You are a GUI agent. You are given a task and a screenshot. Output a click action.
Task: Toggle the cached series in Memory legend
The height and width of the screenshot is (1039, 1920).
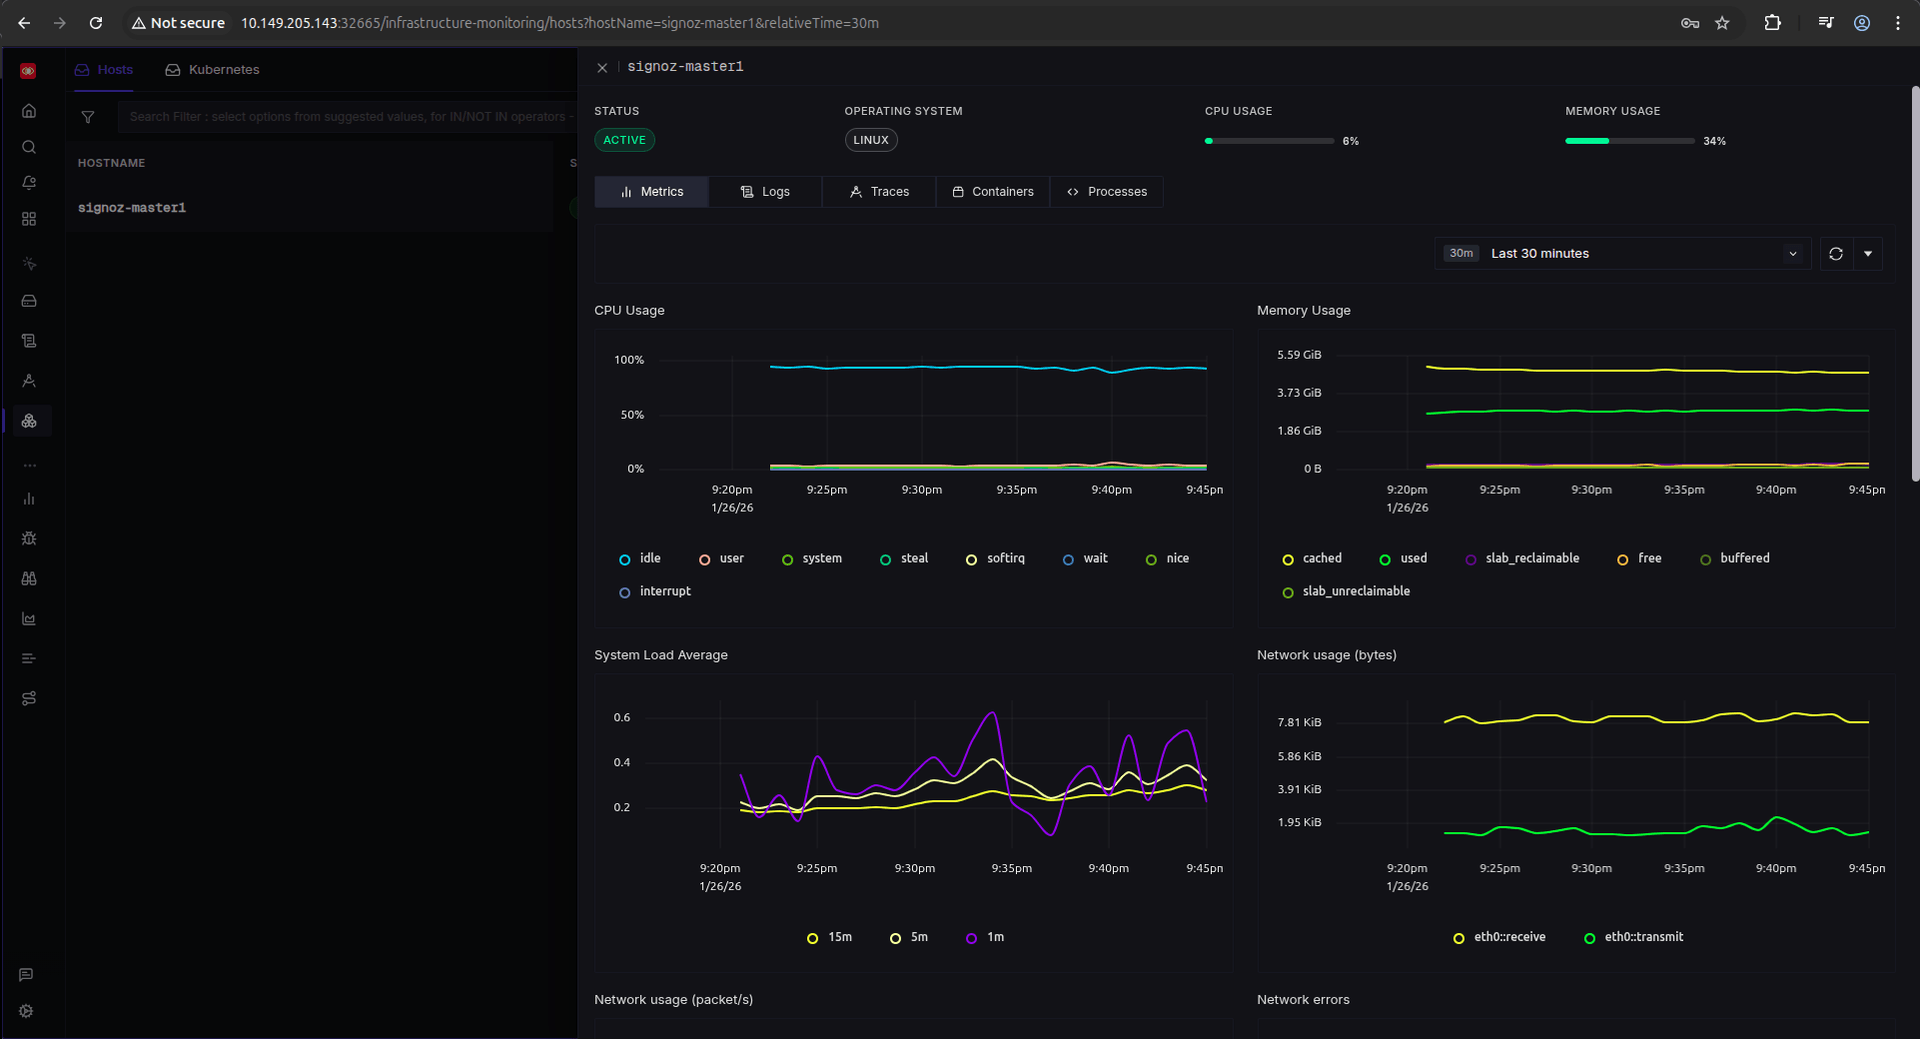(1312, 559)
